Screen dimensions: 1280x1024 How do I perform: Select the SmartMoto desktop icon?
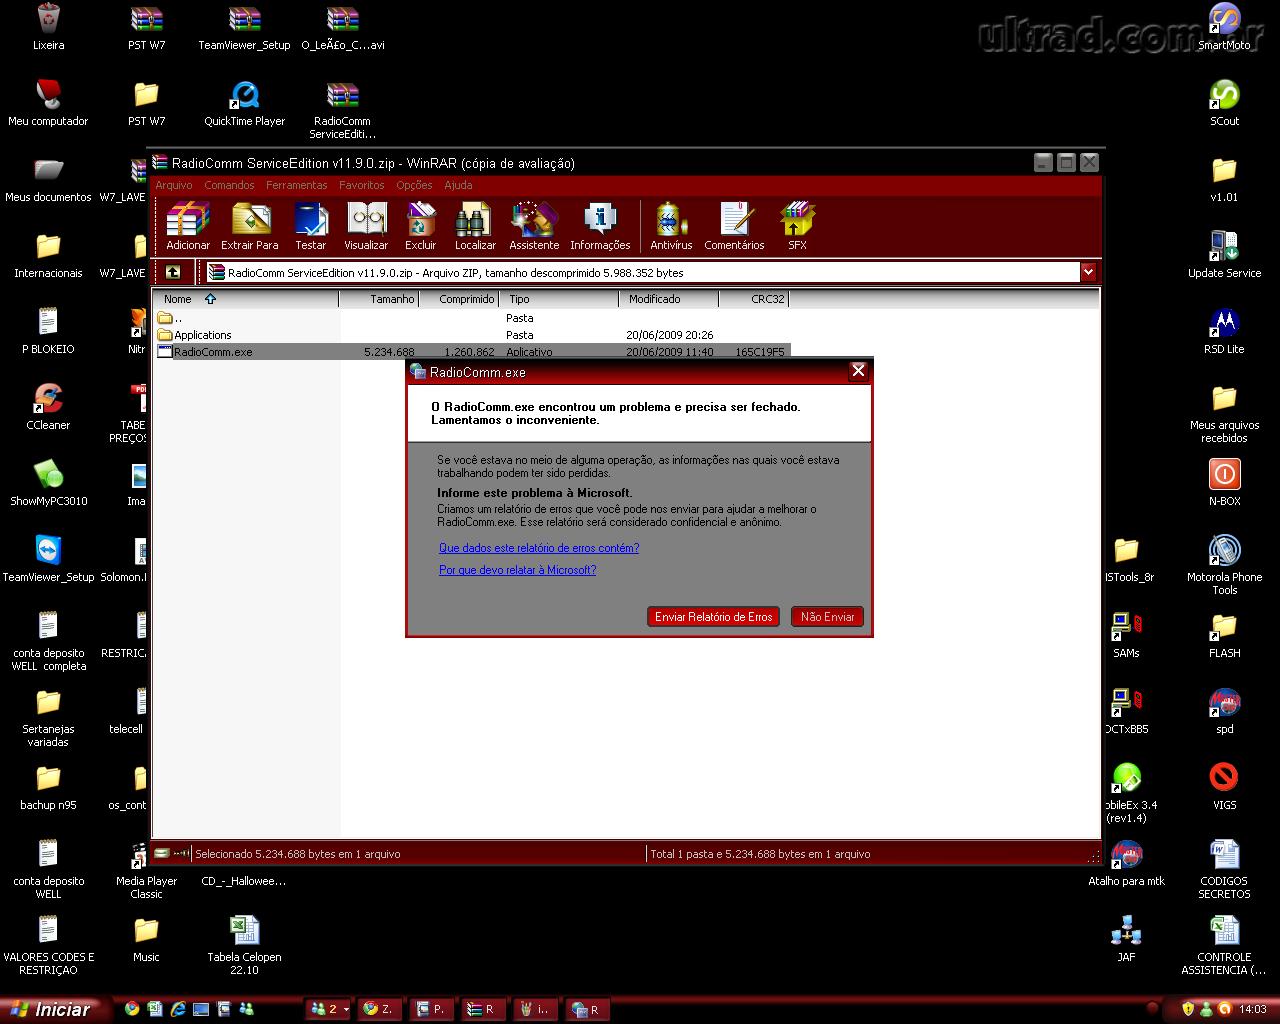pyautogui.click(x=1224, y=27)
